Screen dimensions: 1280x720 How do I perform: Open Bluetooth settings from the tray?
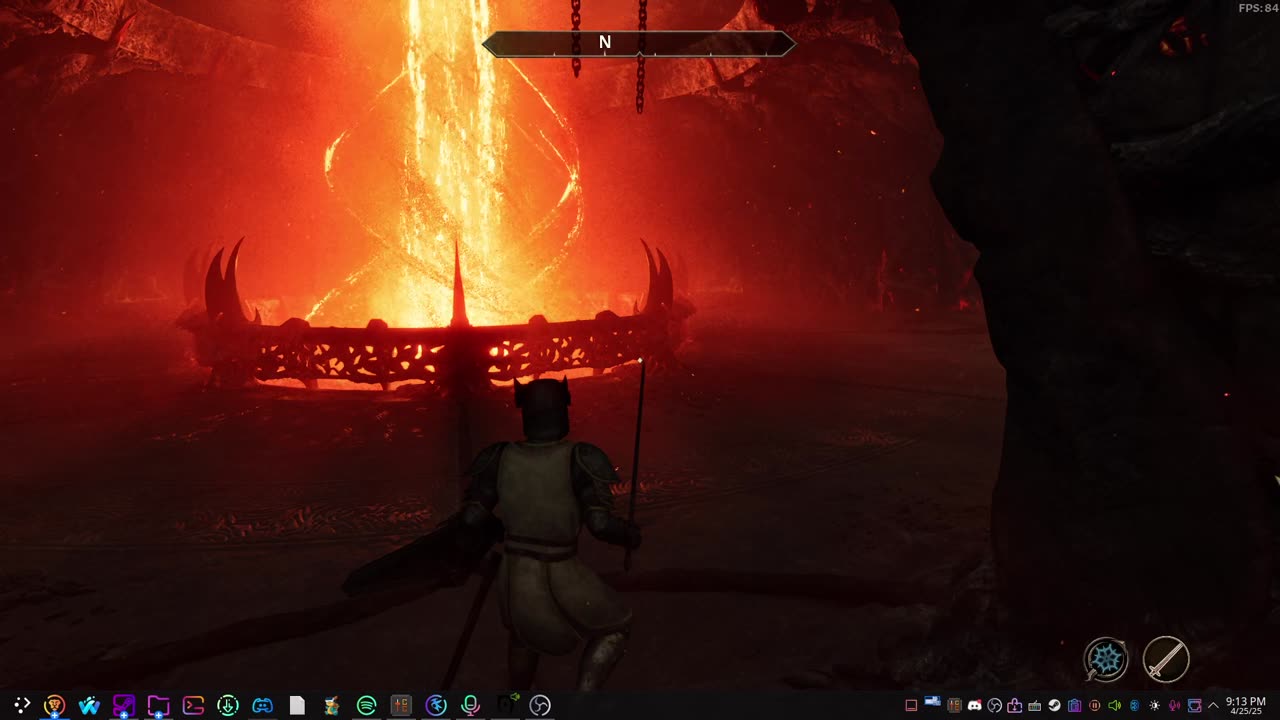[1135, 705]
